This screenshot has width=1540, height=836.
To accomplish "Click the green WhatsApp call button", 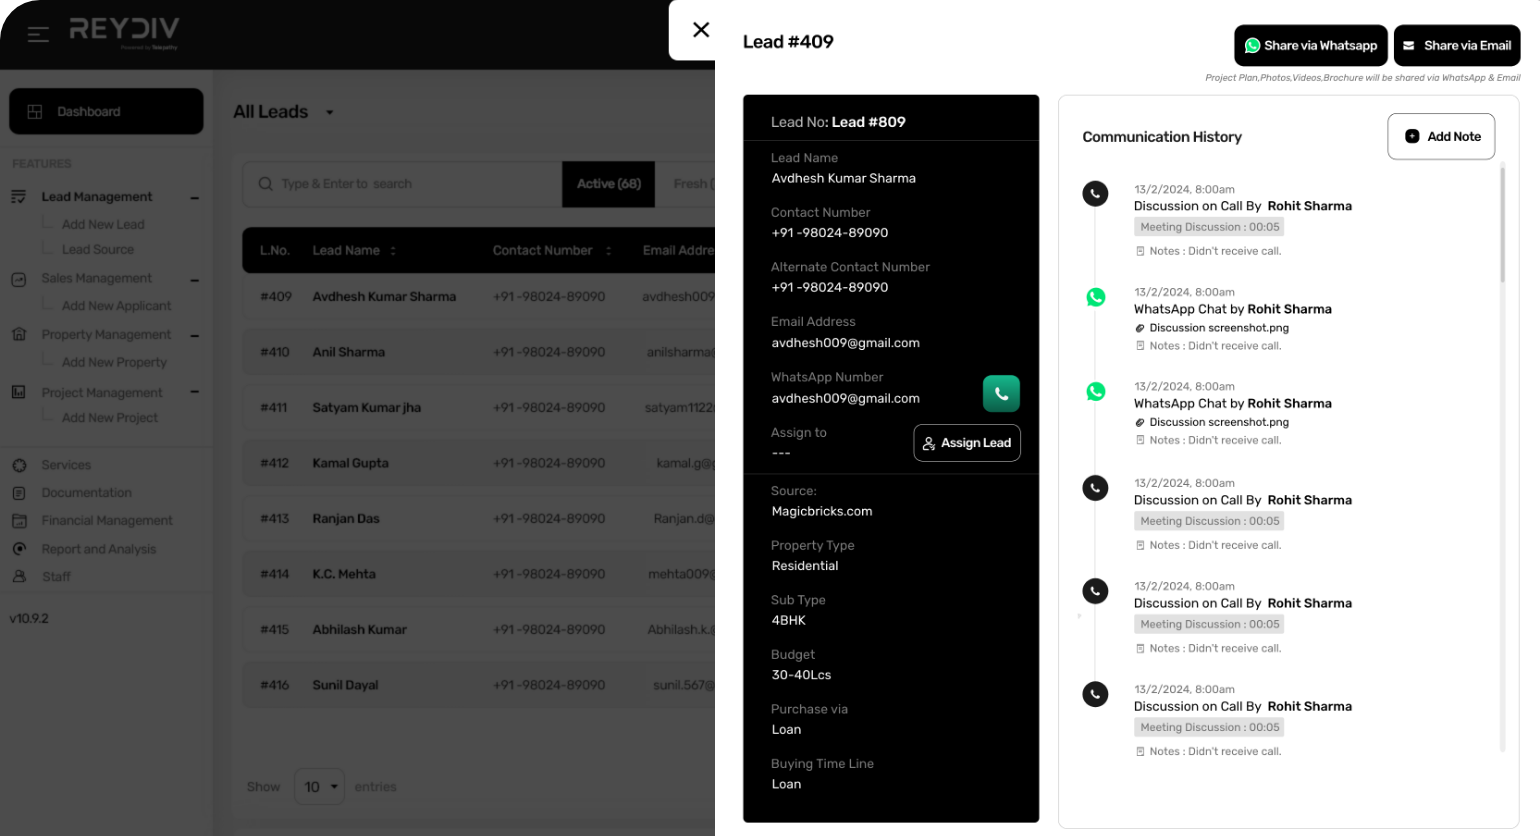I will click(1001, 394).
